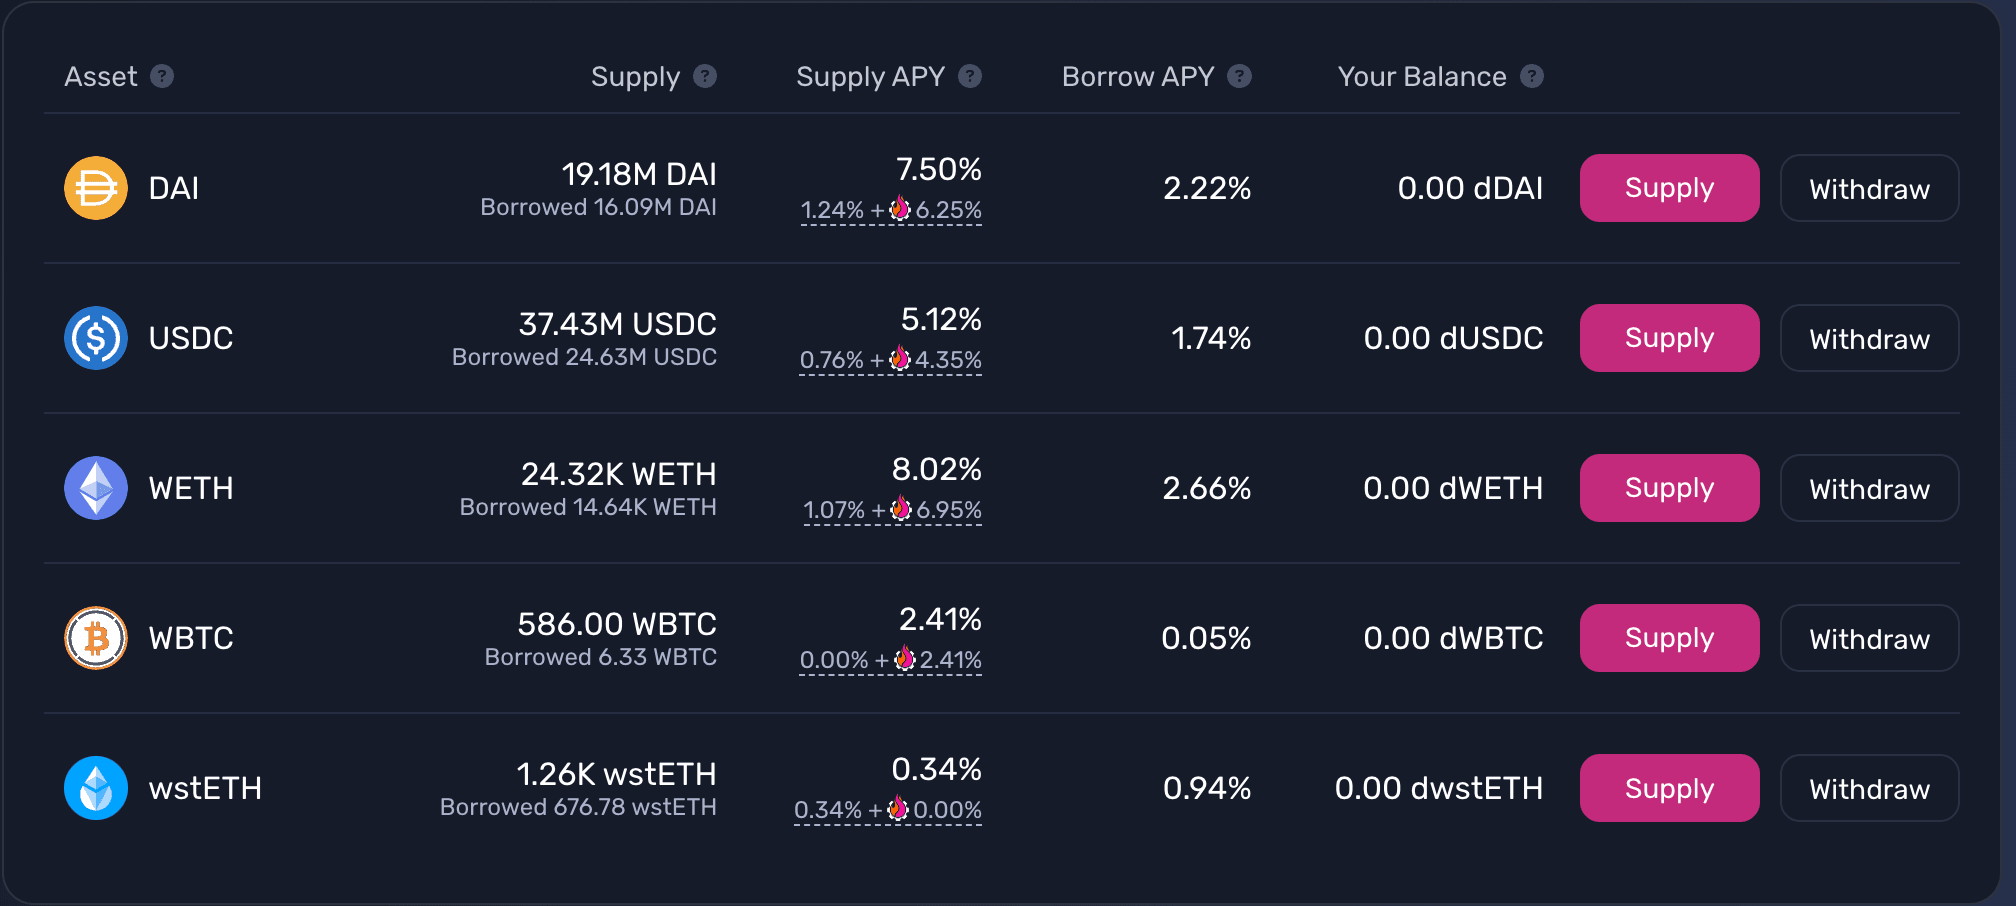Screen dimensions: 2016x906
Task: Click the help icon next to Asset
Action: [x=162, y=76]
